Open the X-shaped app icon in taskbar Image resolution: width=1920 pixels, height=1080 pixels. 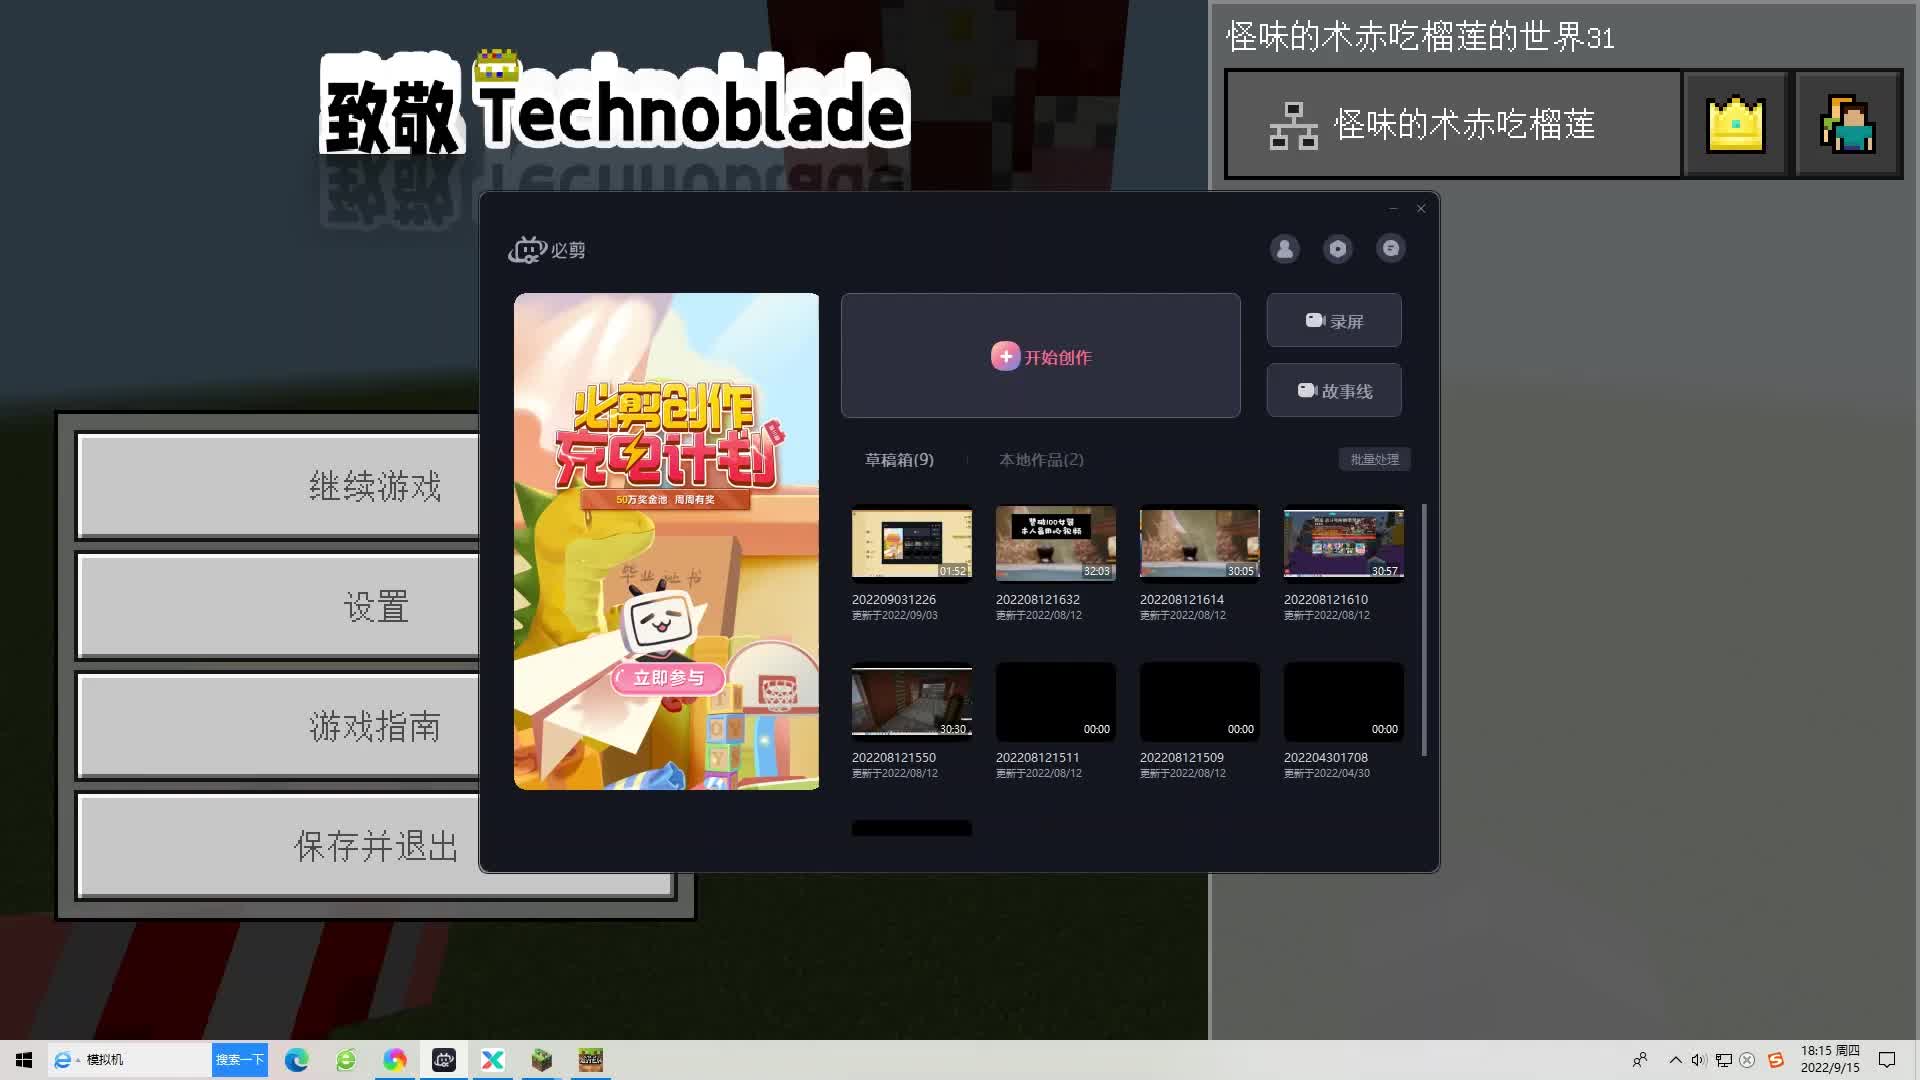pyautogui.click(x=493, y=1060)
